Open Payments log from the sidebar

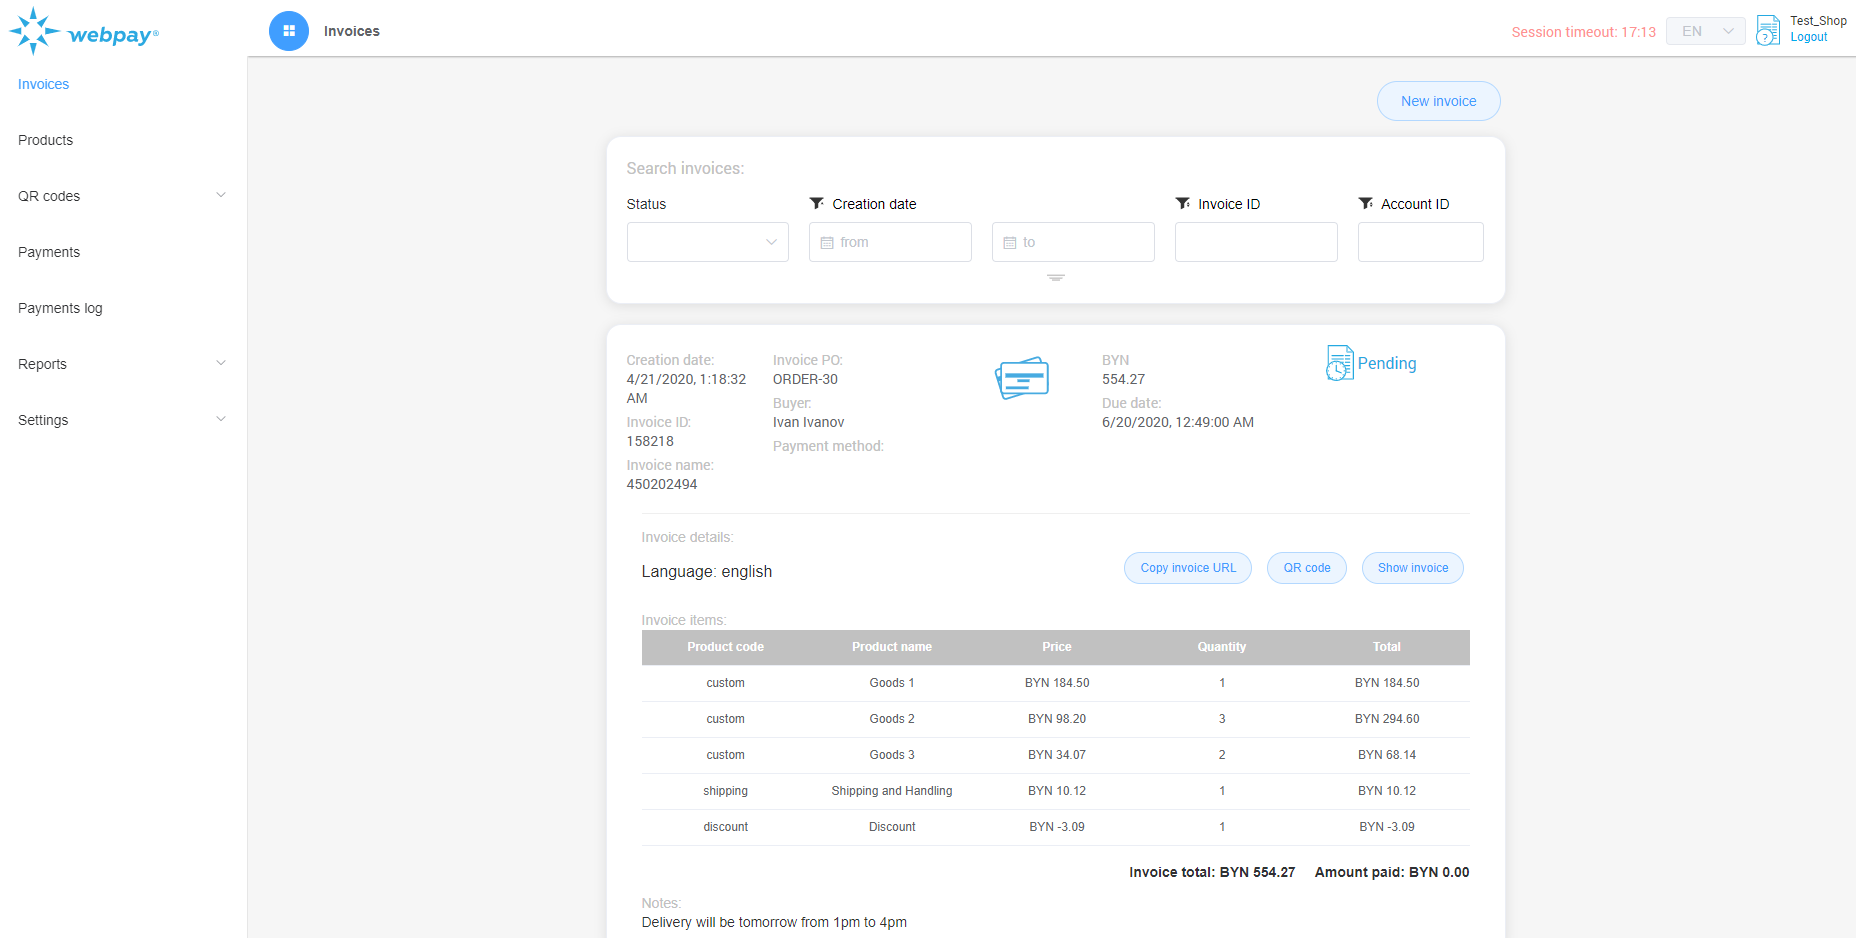point(60,308)
